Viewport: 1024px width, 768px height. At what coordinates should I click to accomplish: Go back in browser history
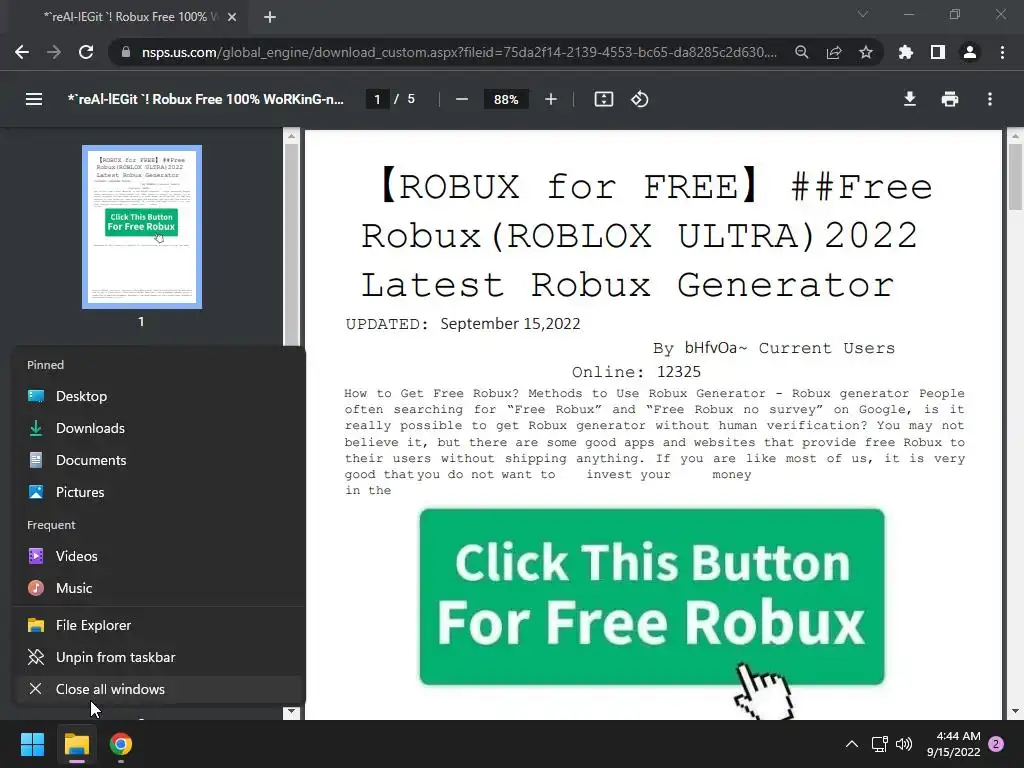(22, 52)
